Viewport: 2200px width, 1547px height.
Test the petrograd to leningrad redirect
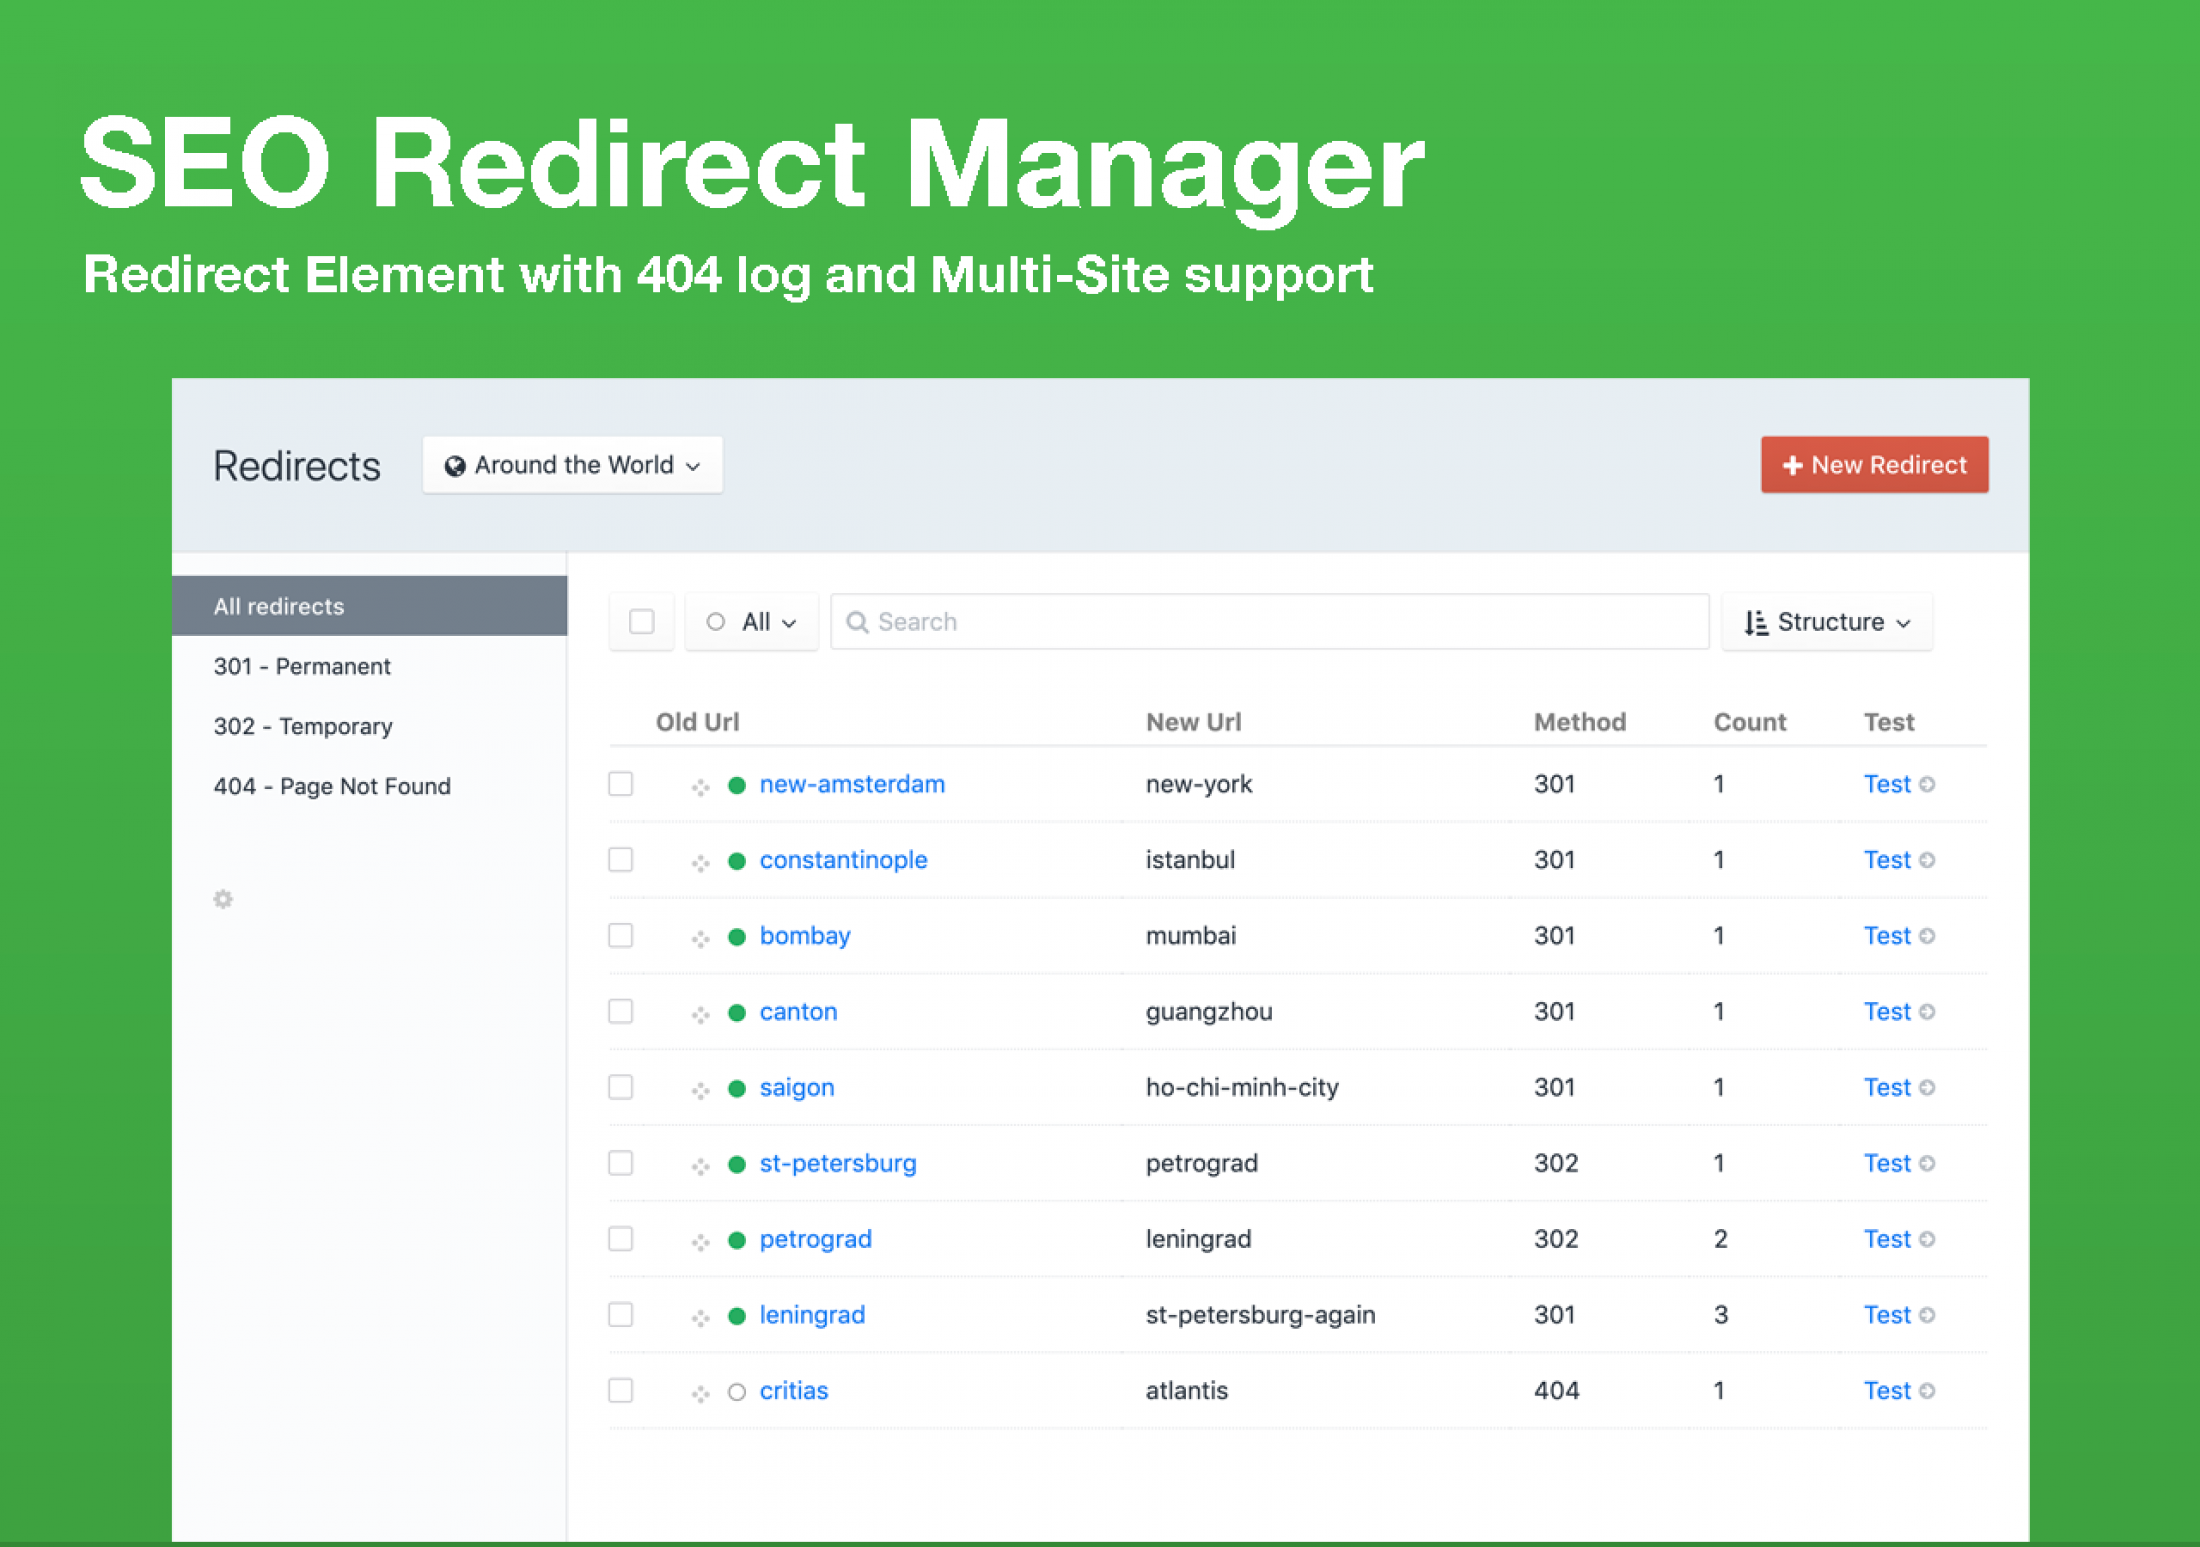[1888, 1238]
